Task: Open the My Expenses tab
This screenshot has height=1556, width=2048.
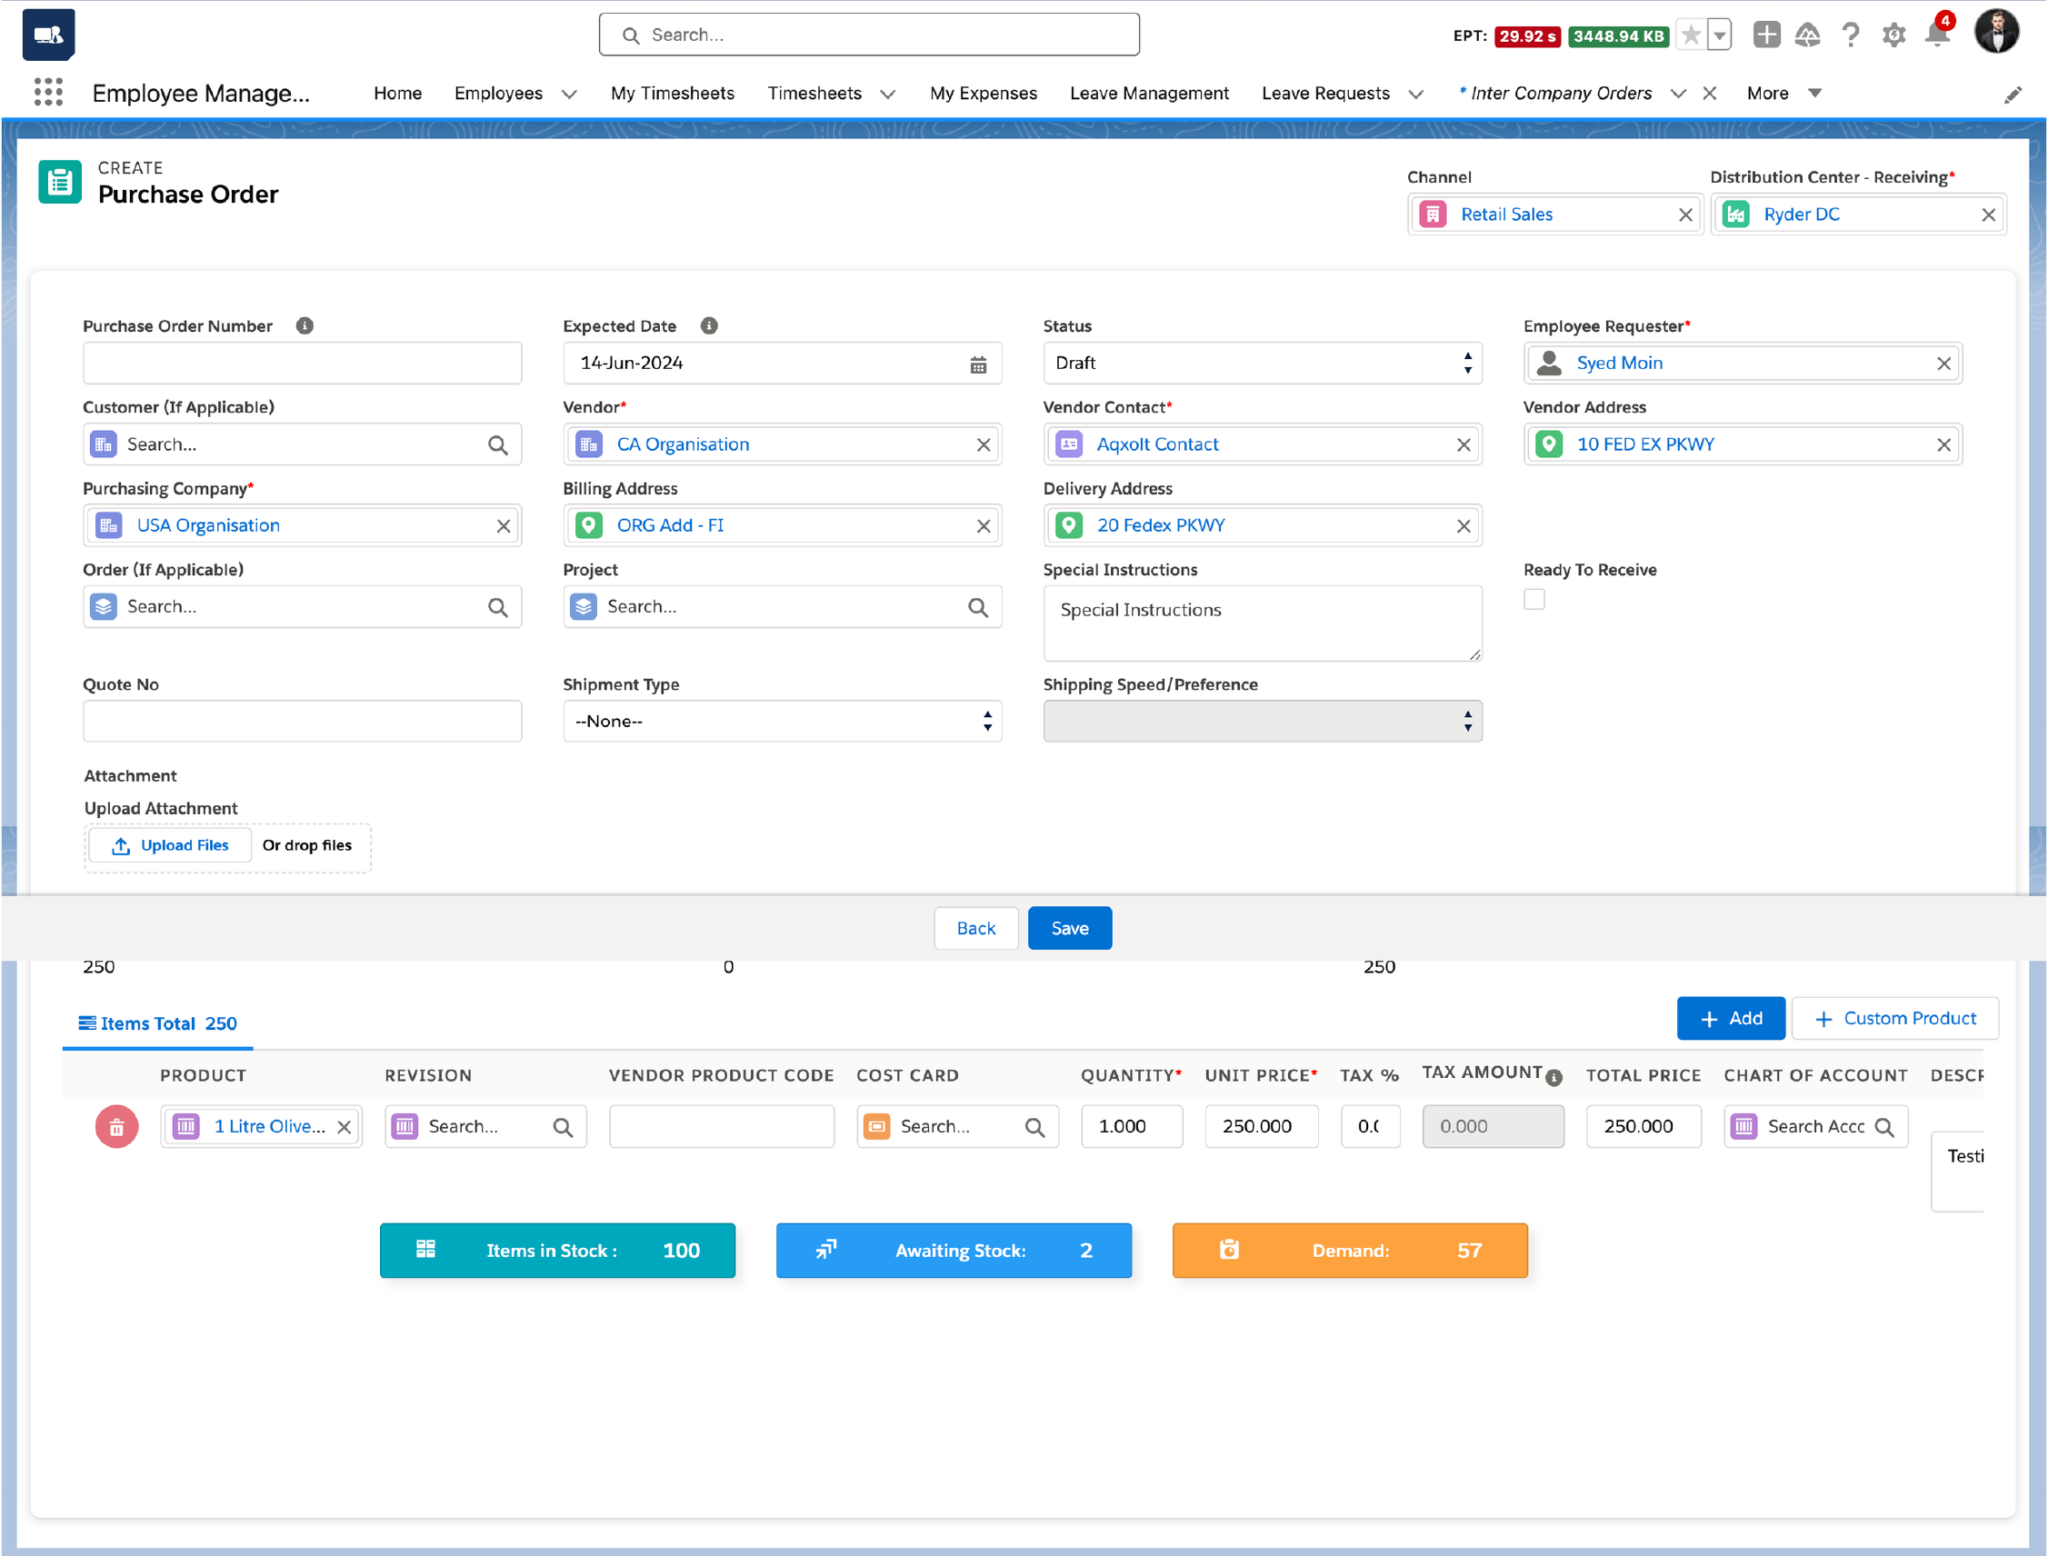Action: pyautogui.click(x=983, y=93)
